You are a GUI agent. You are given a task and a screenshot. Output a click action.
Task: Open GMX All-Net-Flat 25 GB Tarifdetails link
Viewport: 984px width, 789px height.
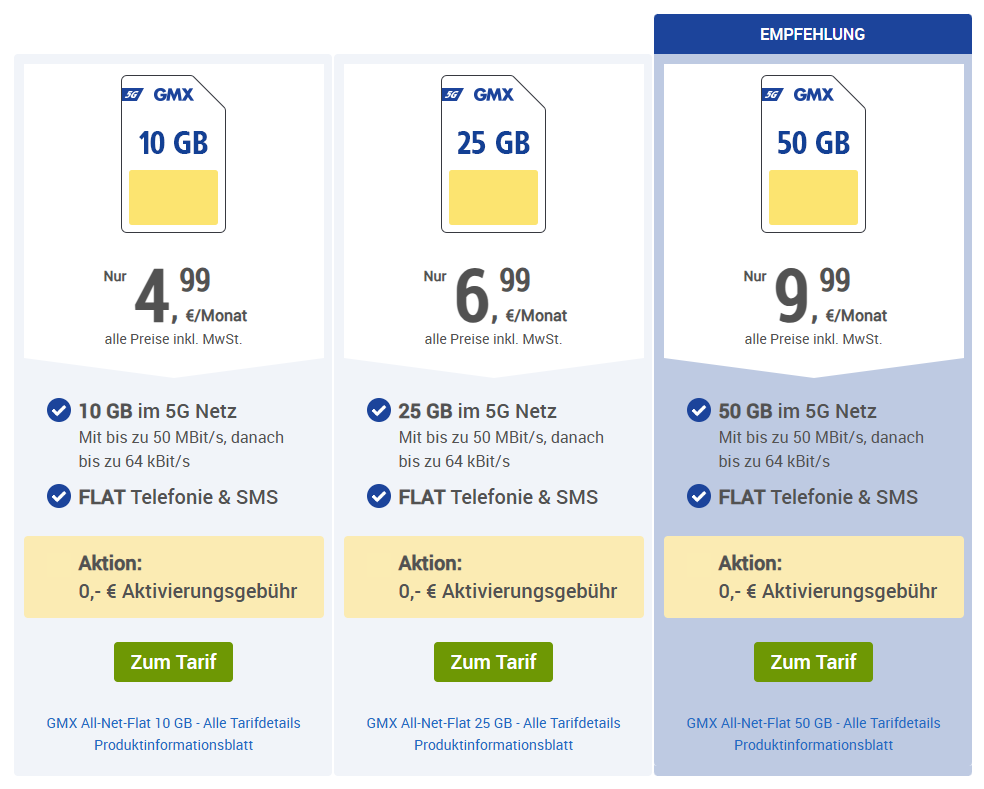[493, 723]
